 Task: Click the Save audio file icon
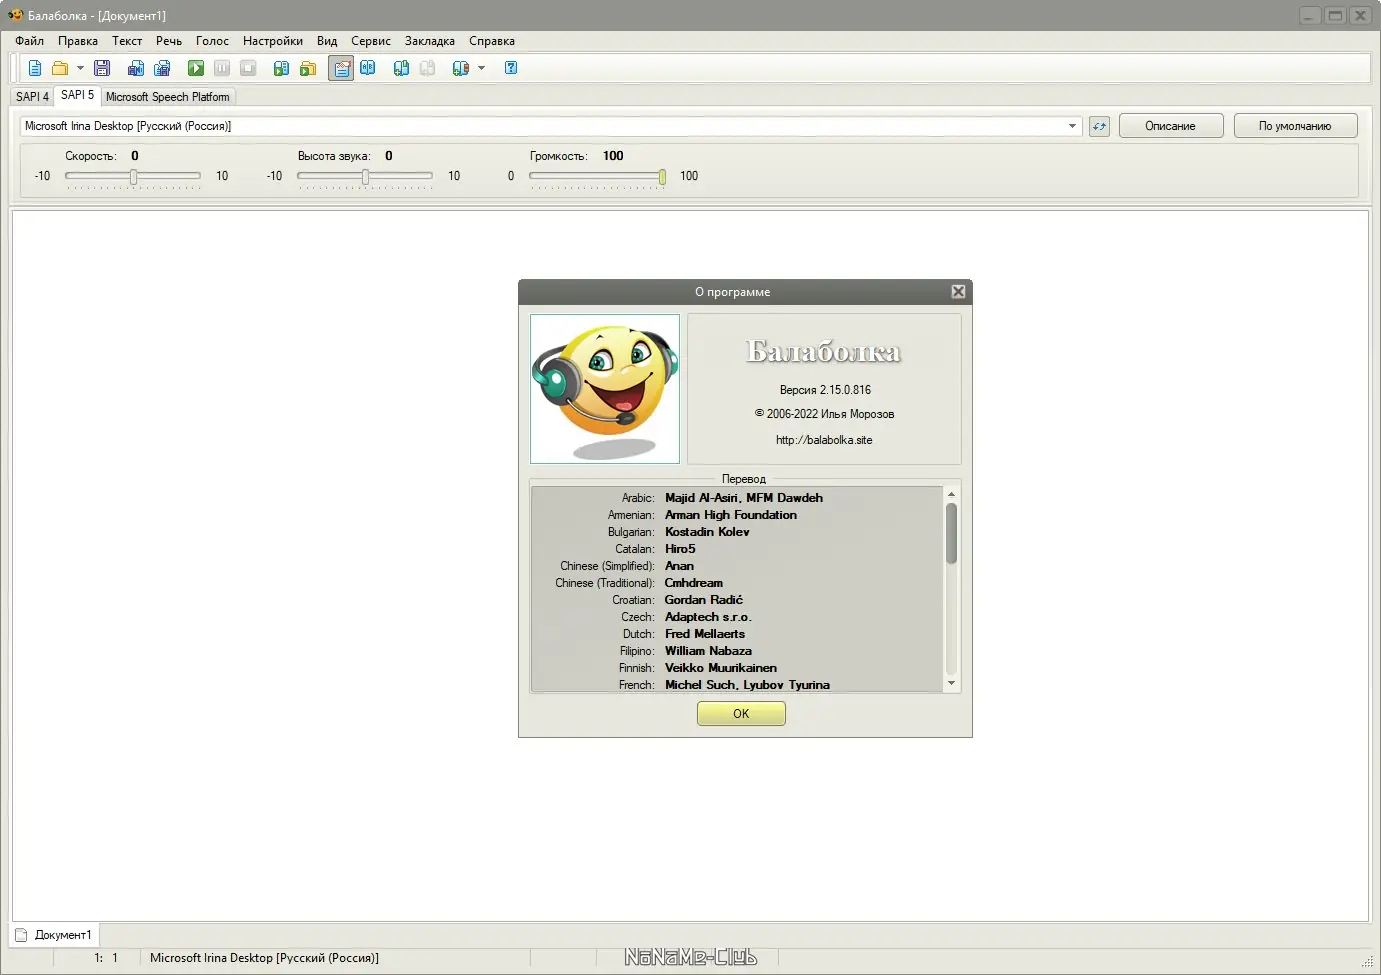[136, 68]
